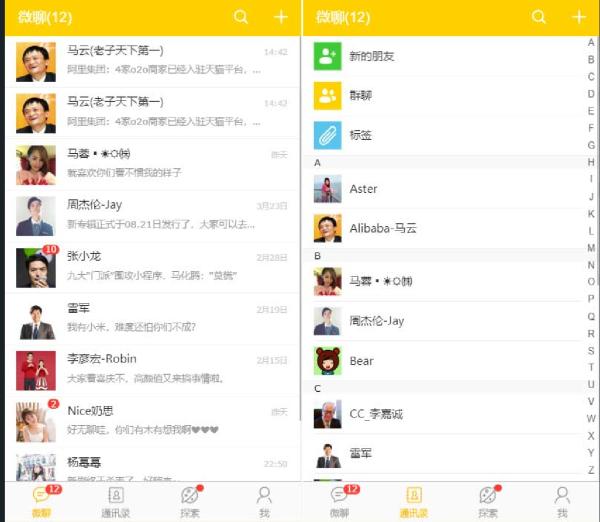
Task: Select 微聊 tab in right bottom bar
Action: pyautogui.click(x=339, y=501)
